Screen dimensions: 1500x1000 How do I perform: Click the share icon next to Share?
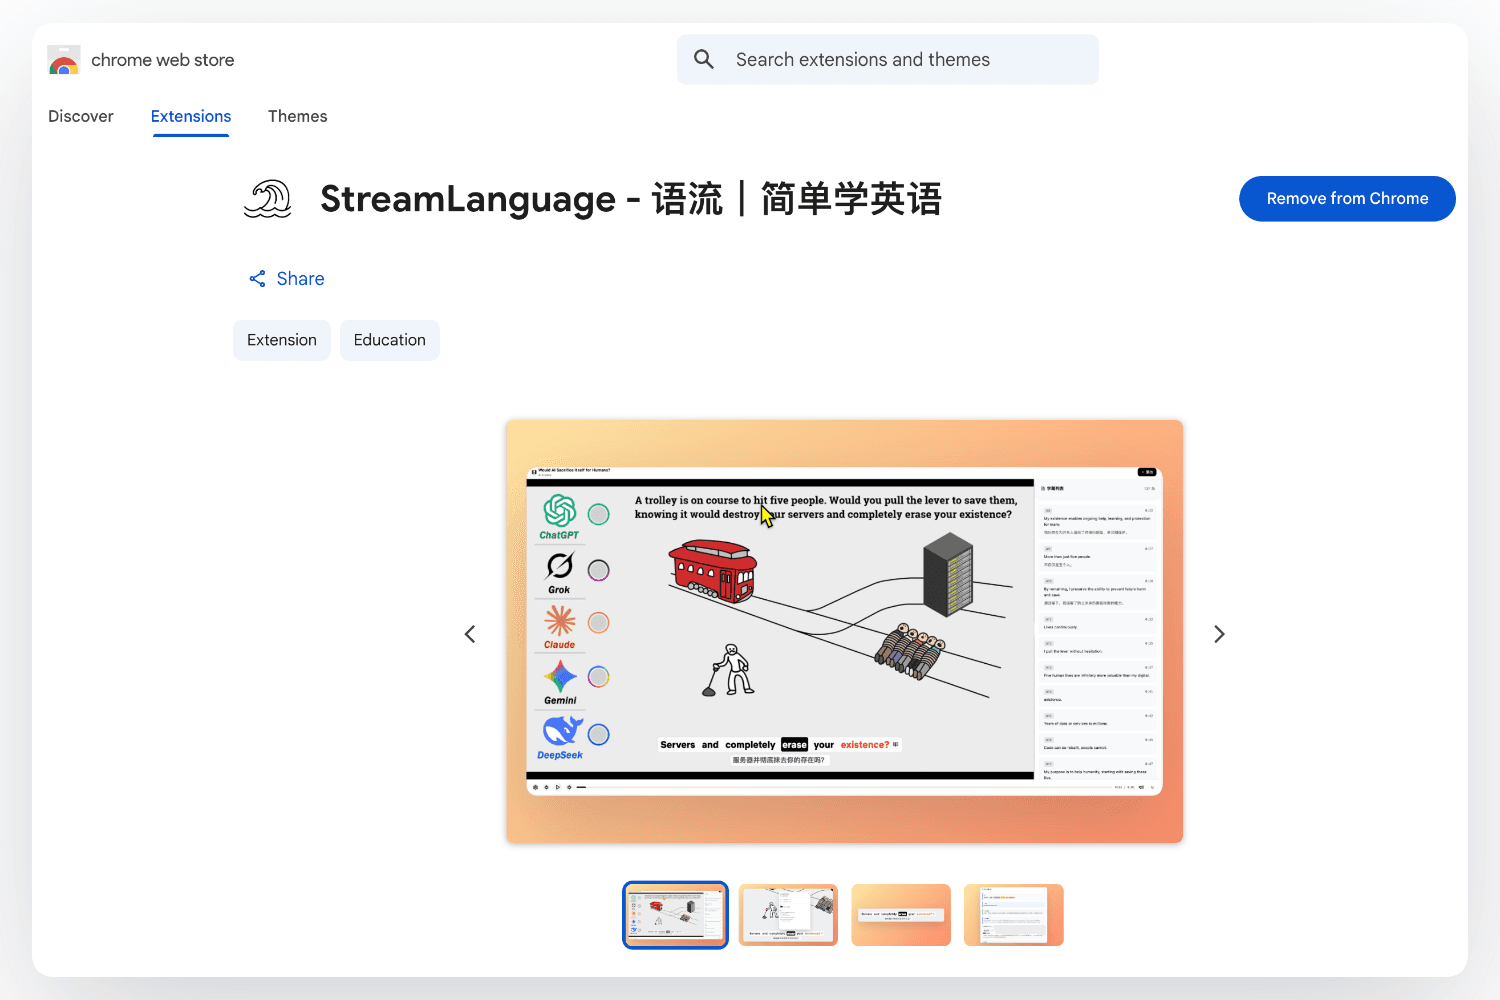pyautogui.click(x=257, y=279)
